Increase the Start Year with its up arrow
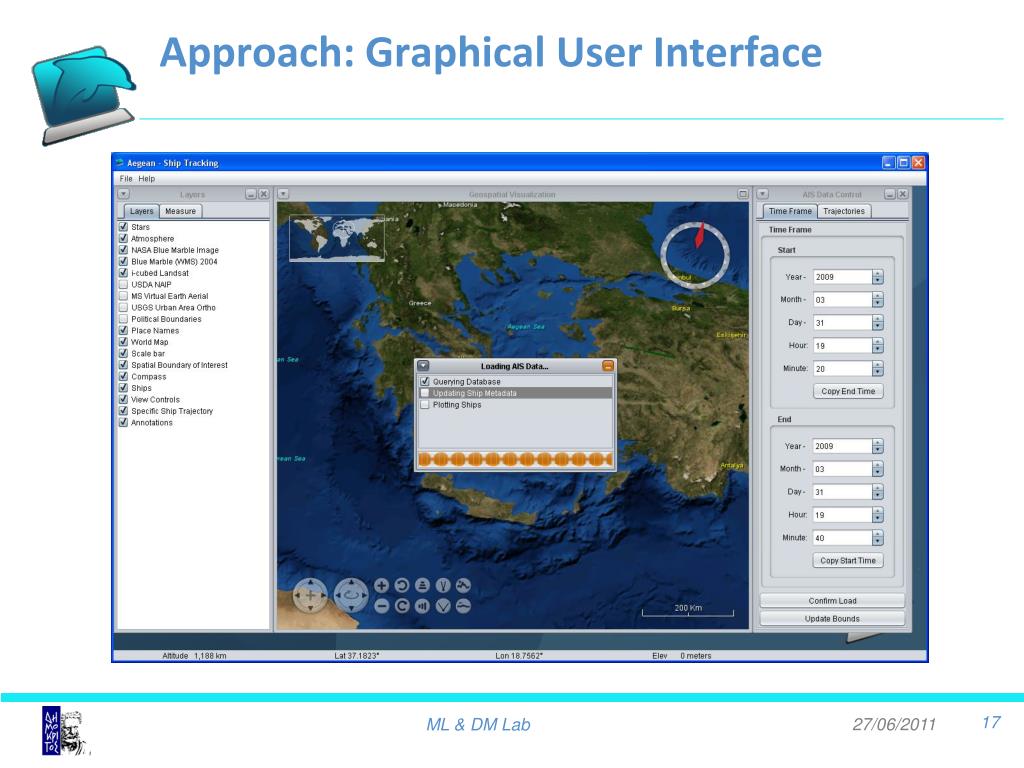1024x768 pixels. click(878, 274)
